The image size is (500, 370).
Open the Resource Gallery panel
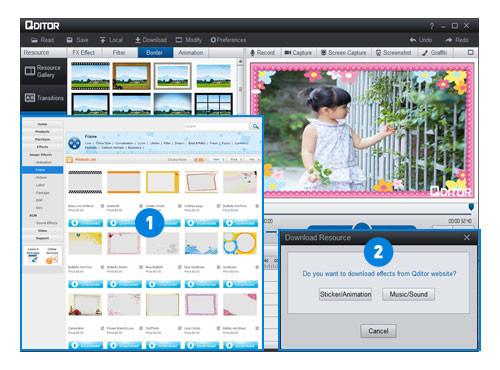click(x=43, y=71)
